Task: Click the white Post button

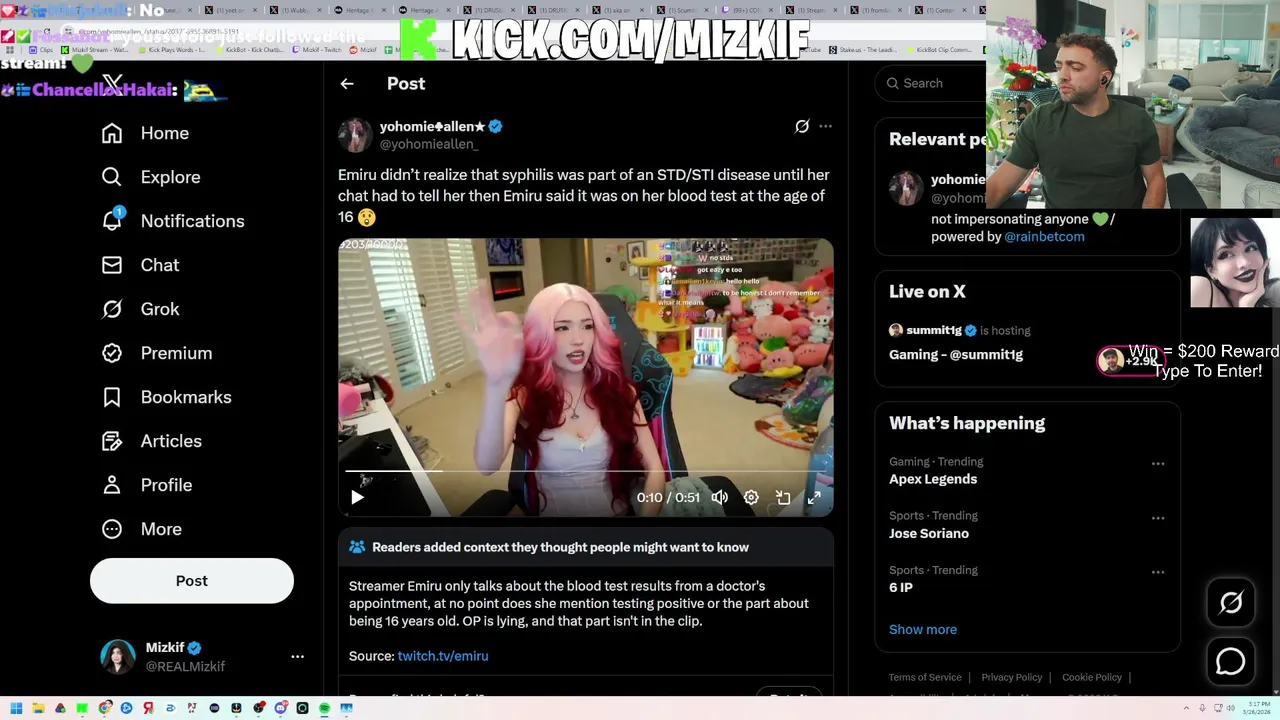Action: coord(192,581)
